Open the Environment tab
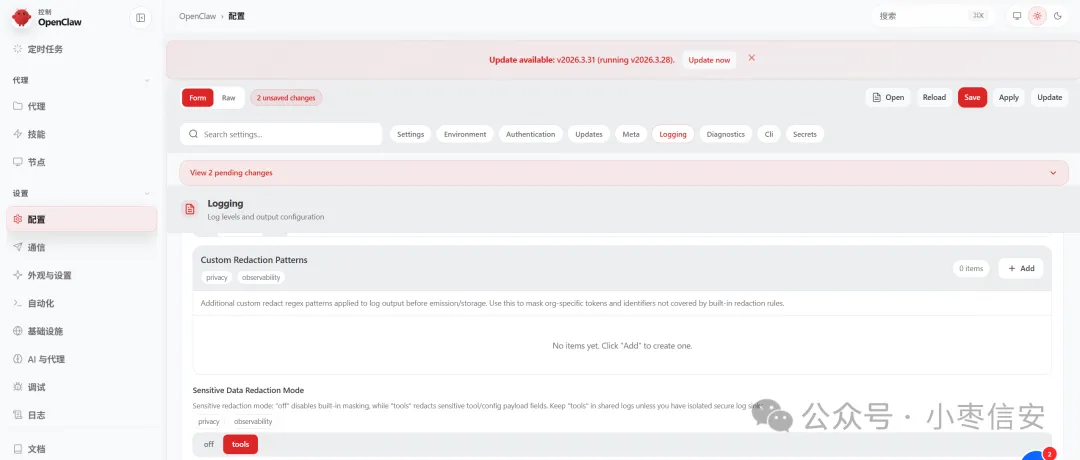This screenshot has height=460, width=1080. tap(465, 134)
